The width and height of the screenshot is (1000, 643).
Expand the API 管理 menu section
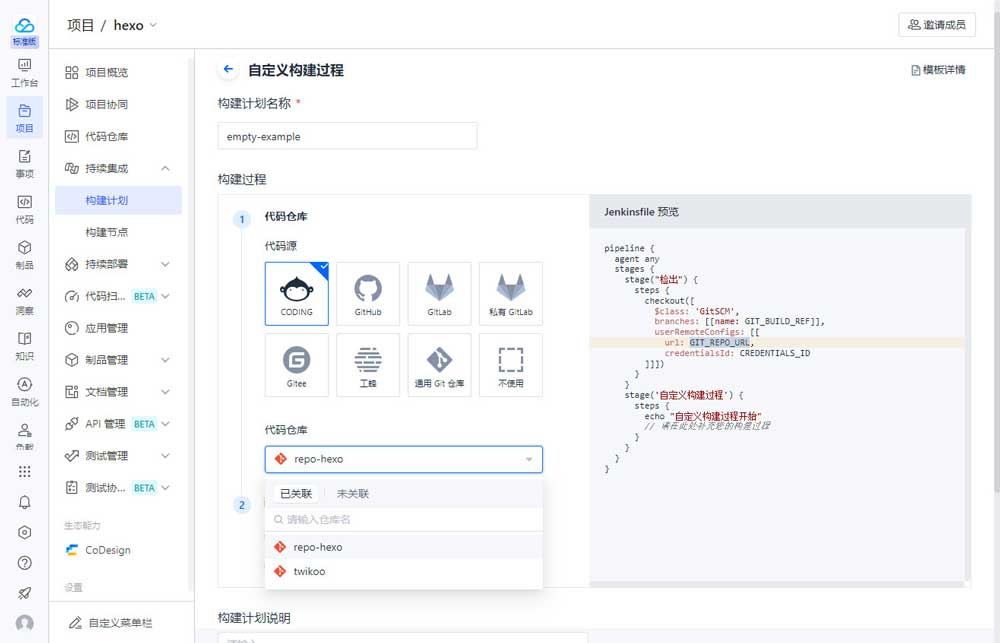coord(165,424)
